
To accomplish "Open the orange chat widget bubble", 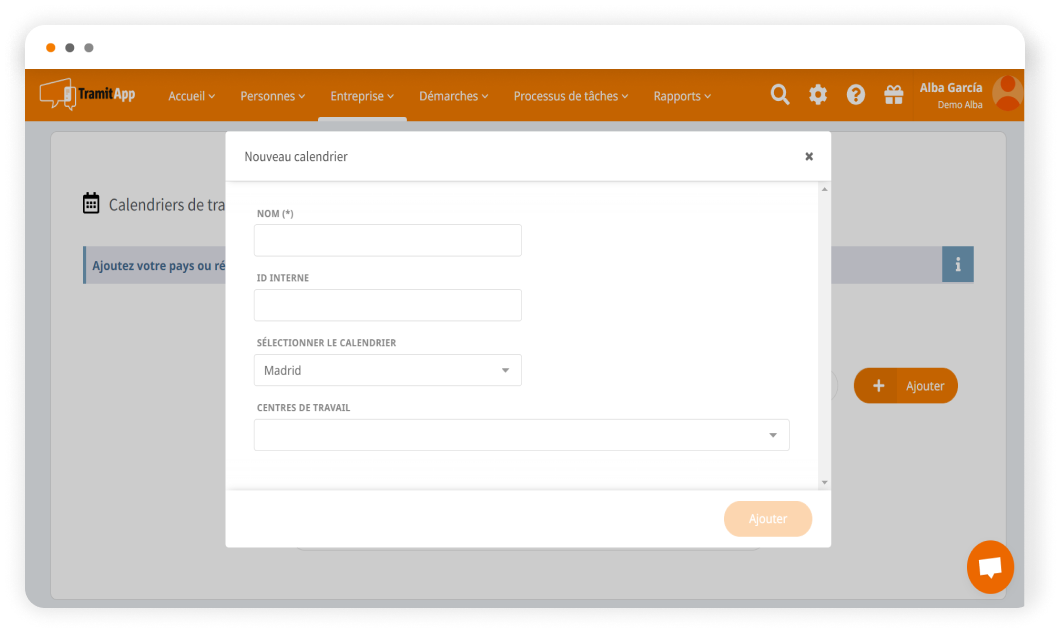I will 990,567.
